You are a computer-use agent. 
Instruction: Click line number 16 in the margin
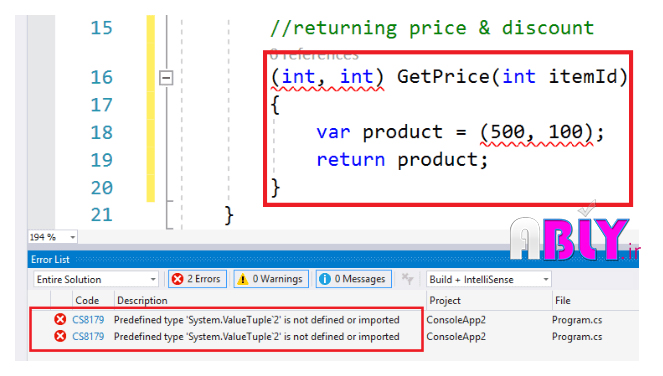[x=101, y=77]
